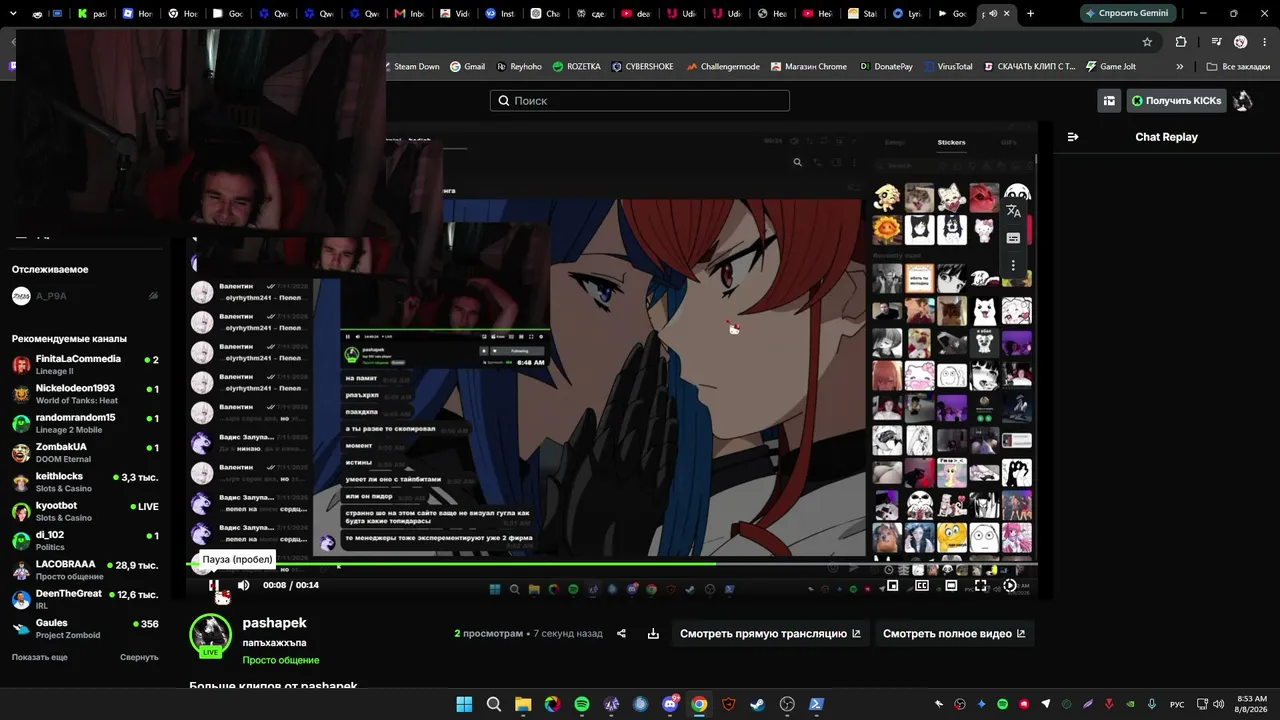Open Windows taskbar search
The image size is (1280, 720).
(x=494, y=704)
